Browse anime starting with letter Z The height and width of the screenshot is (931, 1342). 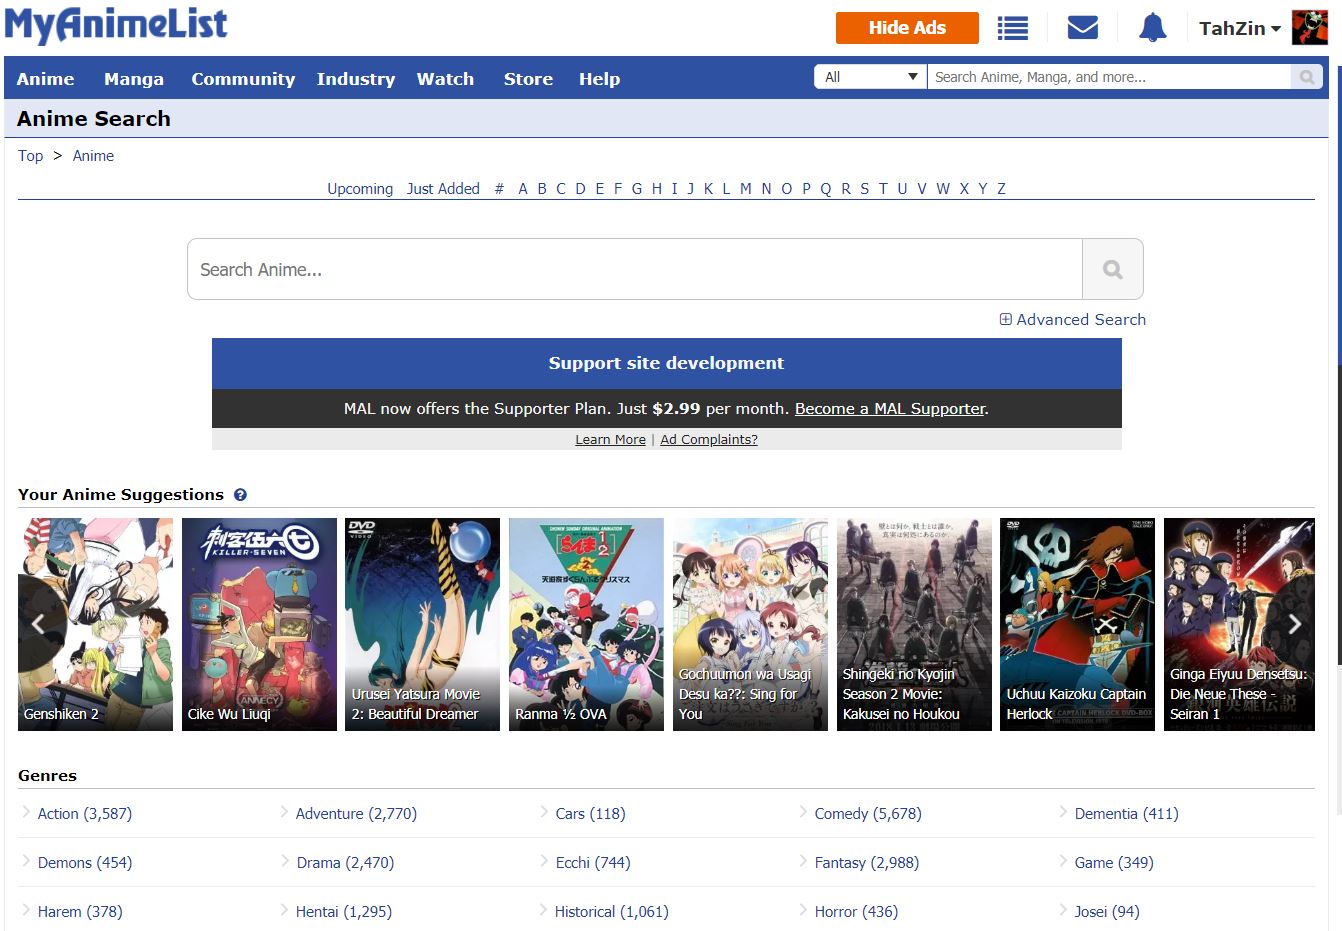pyautogui.click(x=1001, y=188)
